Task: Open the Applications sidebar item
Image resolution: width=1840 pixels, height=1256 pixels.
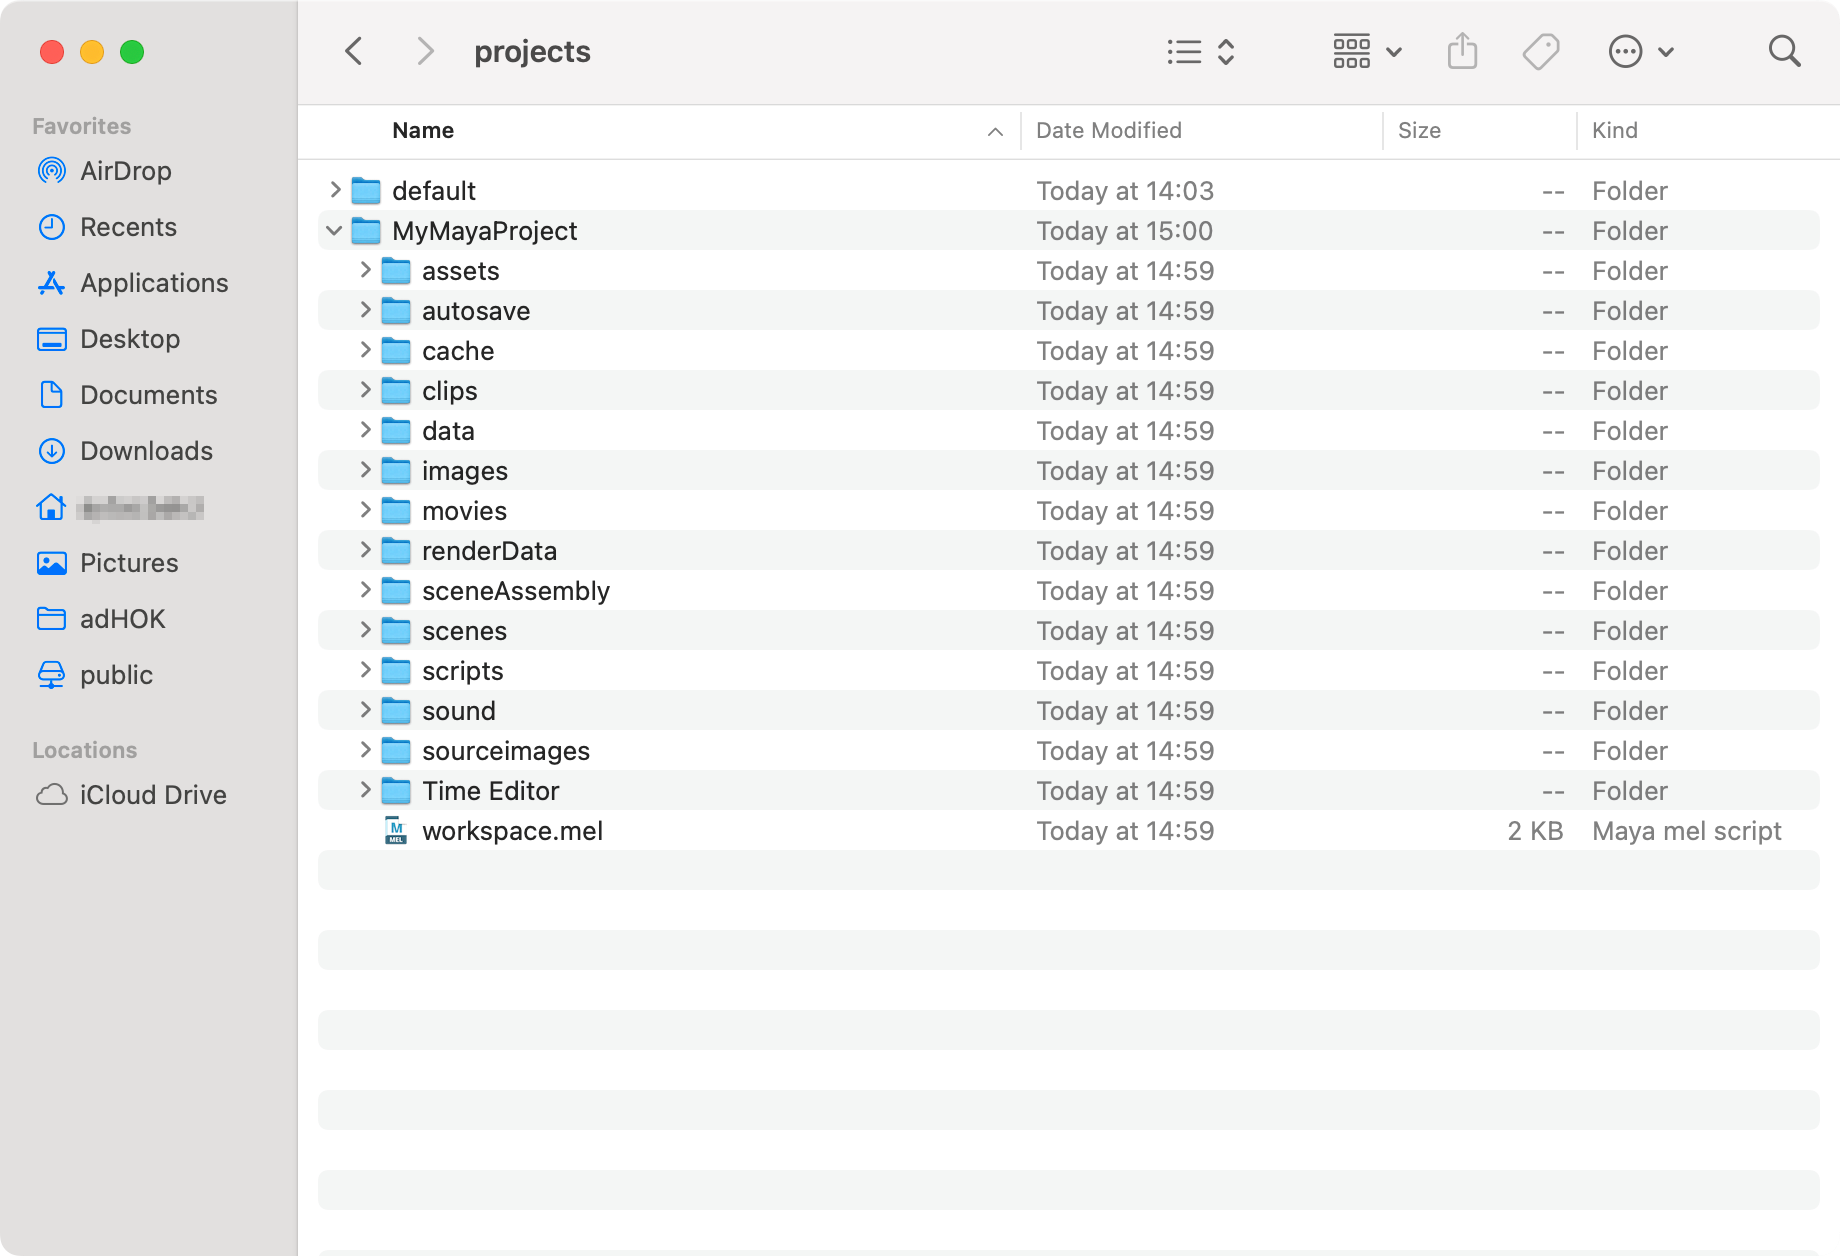Action: 153,283
